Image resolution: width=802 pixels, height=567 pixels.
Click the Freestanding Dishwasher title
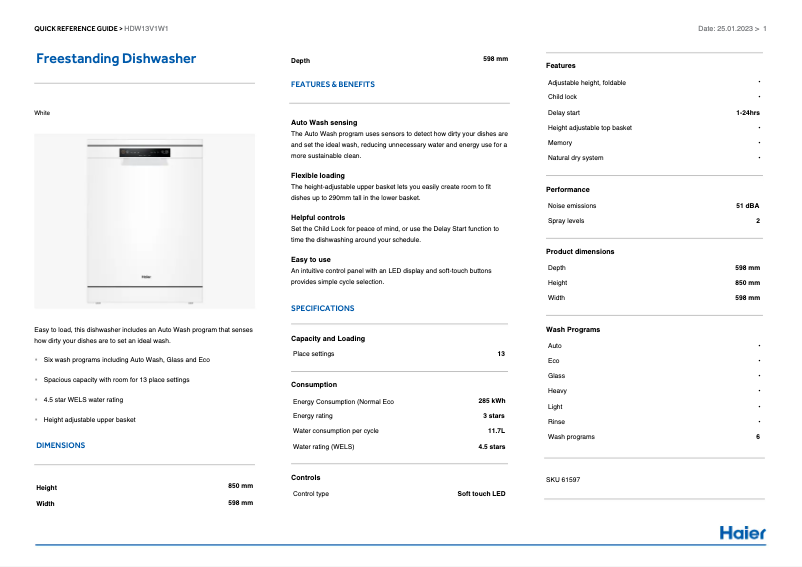click(x=116, y=59)
